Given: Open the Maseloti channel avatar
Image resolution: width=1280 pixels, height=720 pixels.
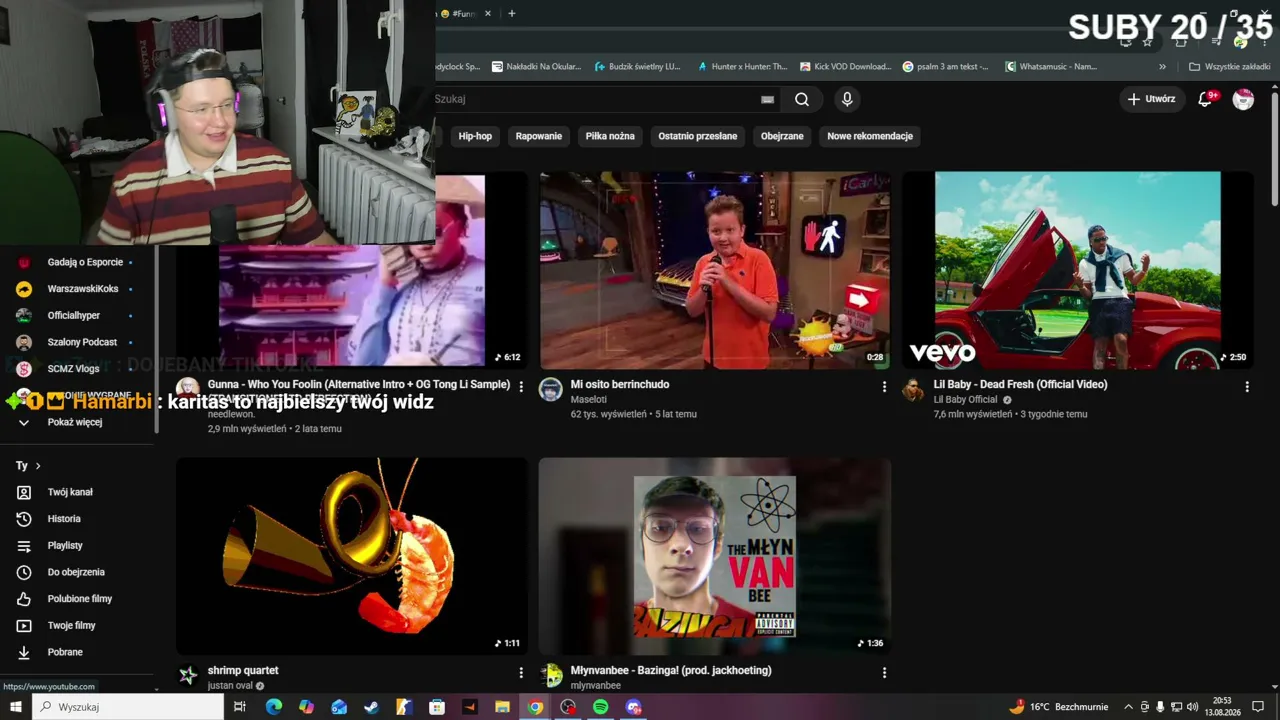Looking at the screenshot, I should (x=551, y=390).
